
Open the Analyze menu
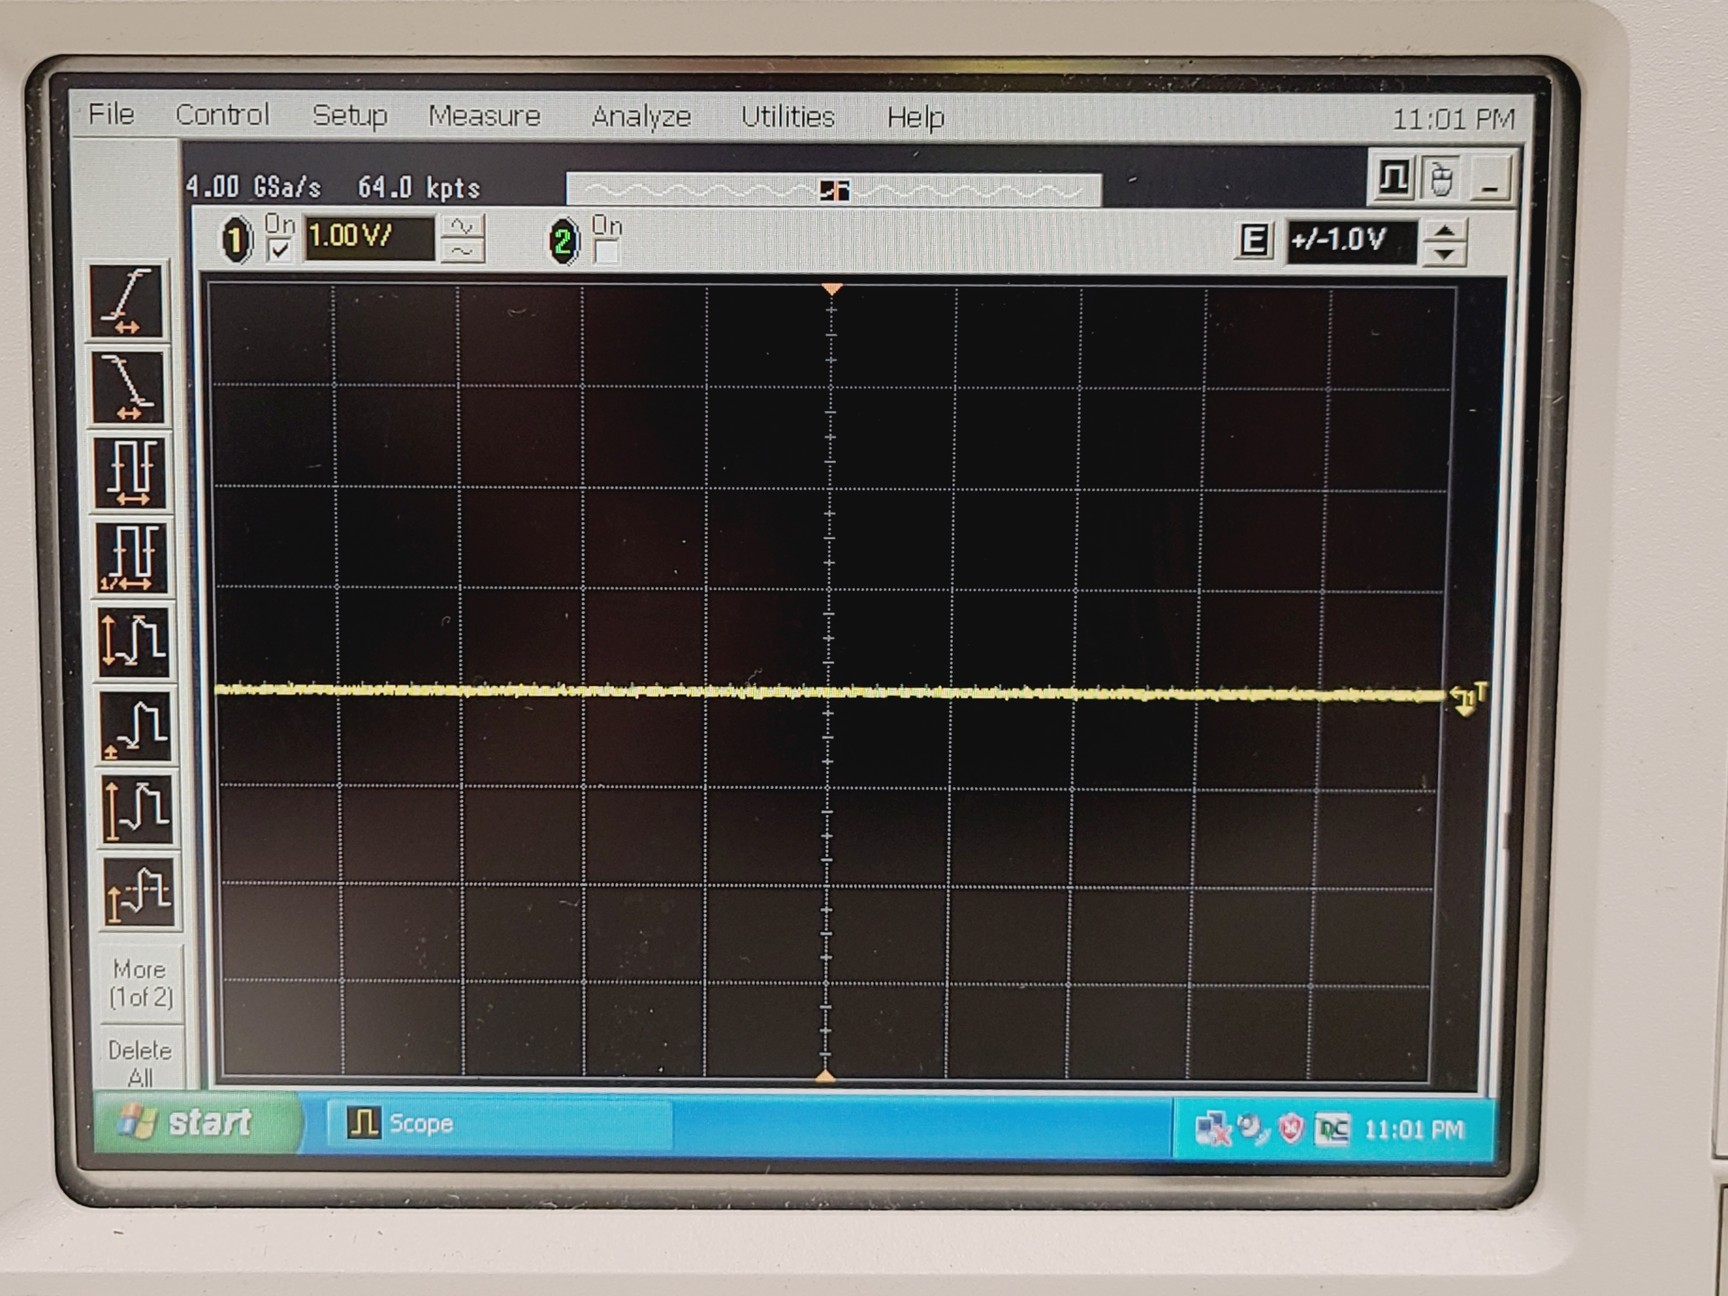[641, 117]
